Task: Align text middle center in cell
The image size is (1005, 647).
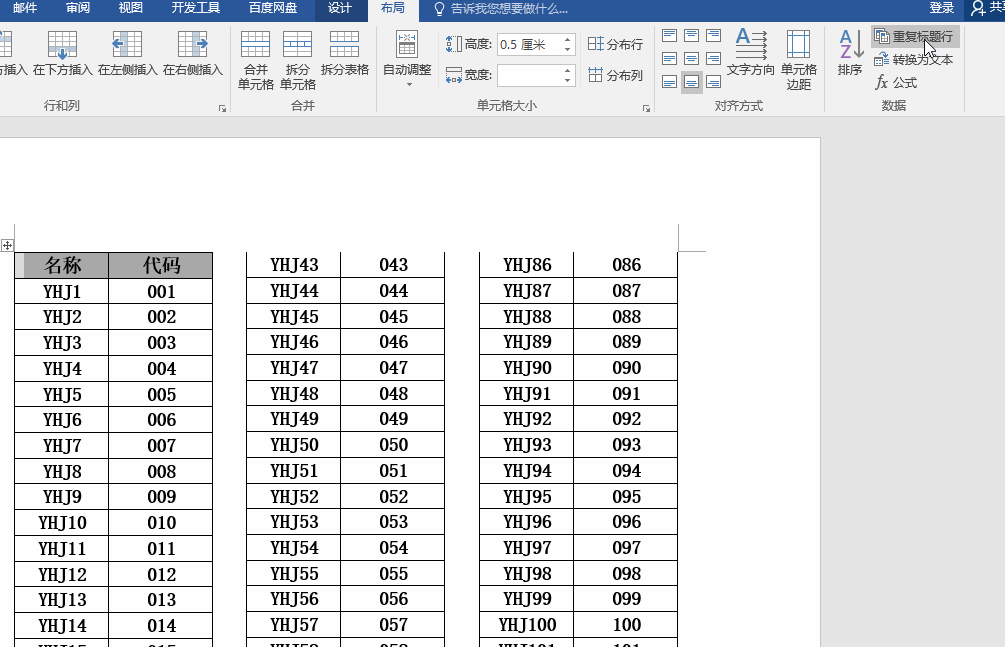Action: (692, 59)
